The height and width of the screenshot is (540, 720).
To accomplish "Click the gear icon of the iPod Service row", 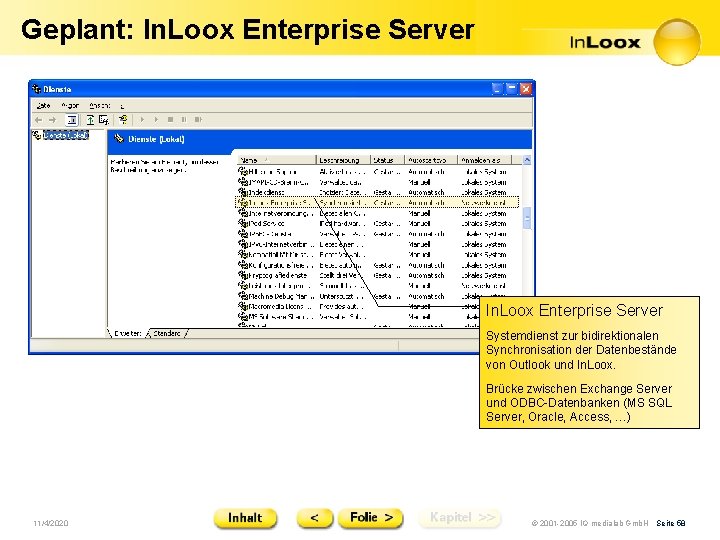I will (x=243, y=223).
